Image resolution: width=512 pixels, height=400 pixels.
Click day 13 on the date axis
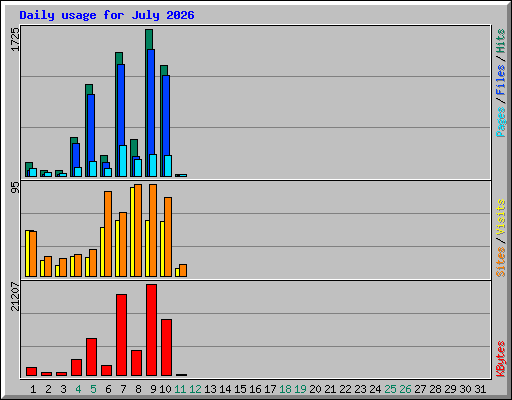(210, 389)
